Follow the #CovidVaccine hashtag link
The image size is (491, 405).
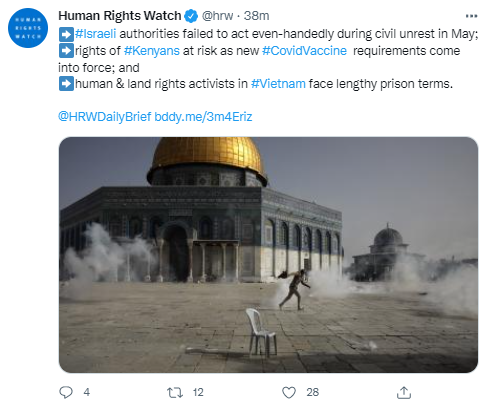pos(304,51)
